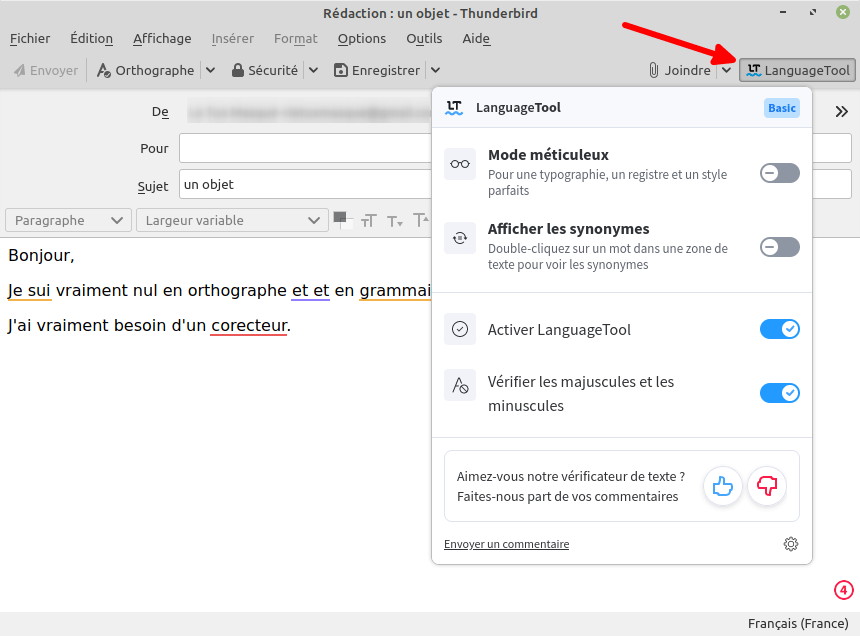Click the LanguageTool logo in popup header
Screen dimensions: 860x636
(454, 107)
